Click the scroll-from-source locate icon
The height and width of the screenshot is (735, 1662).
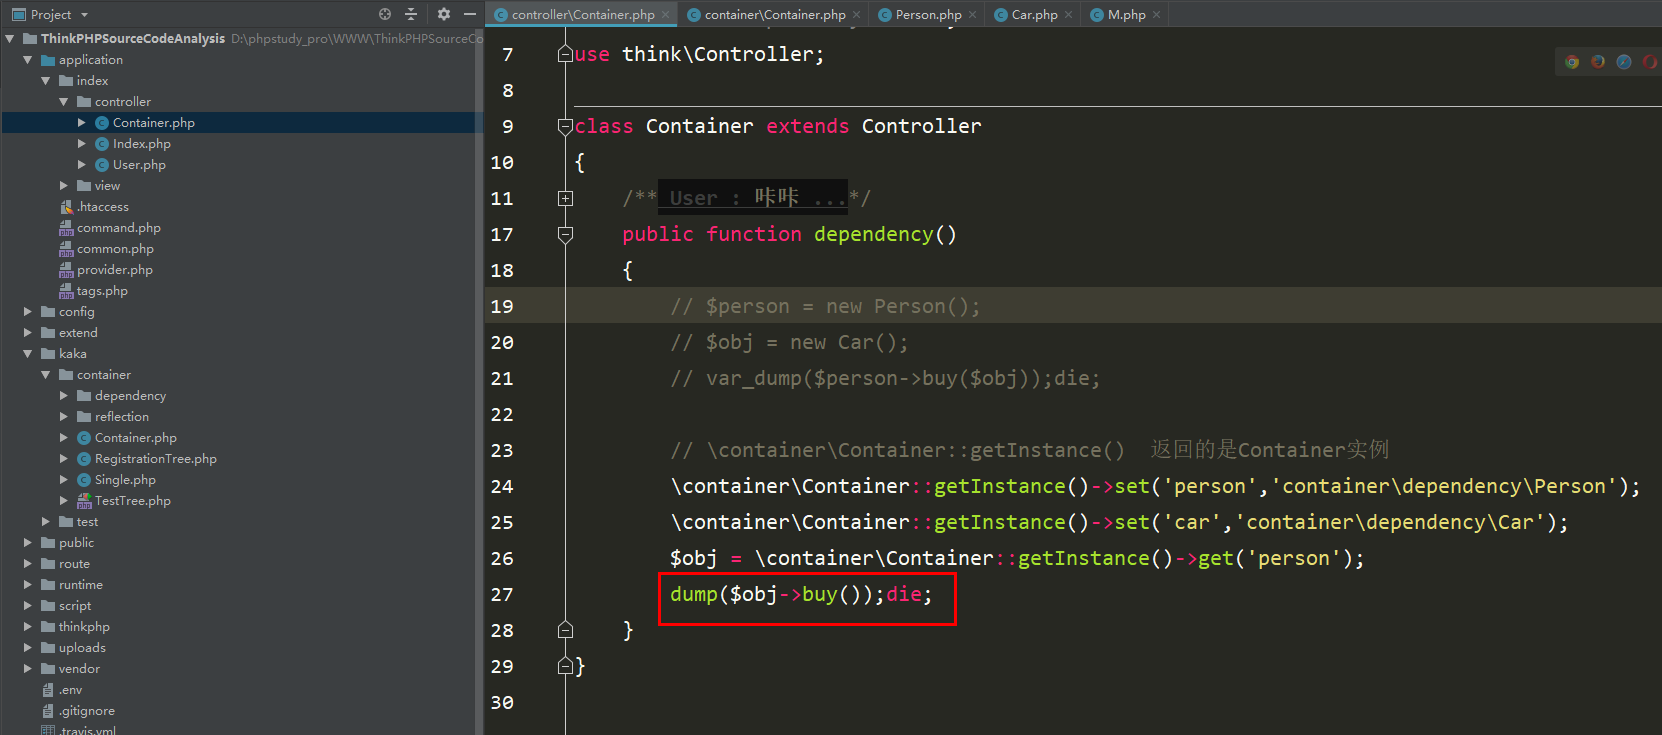click(385, 14)
